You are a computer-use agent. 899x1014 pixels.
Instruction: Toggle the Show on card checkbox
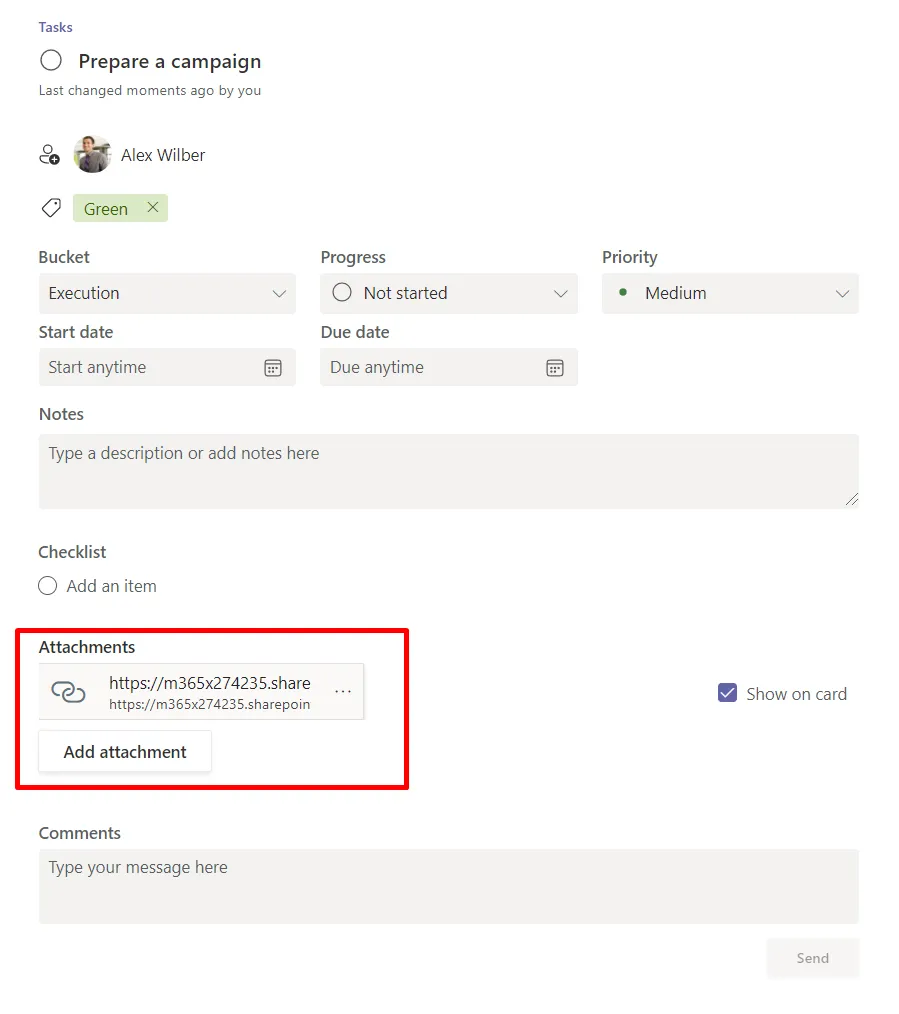728,693
